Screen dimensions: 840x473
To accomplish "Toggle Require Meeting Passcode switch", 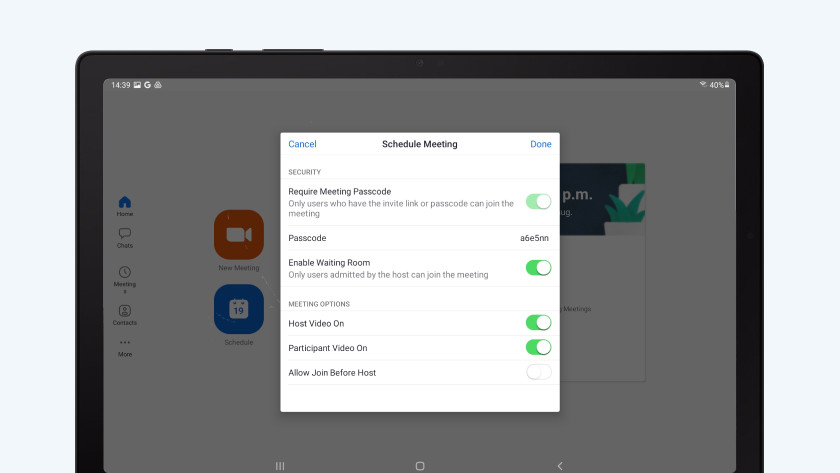I will click(538, 201).
